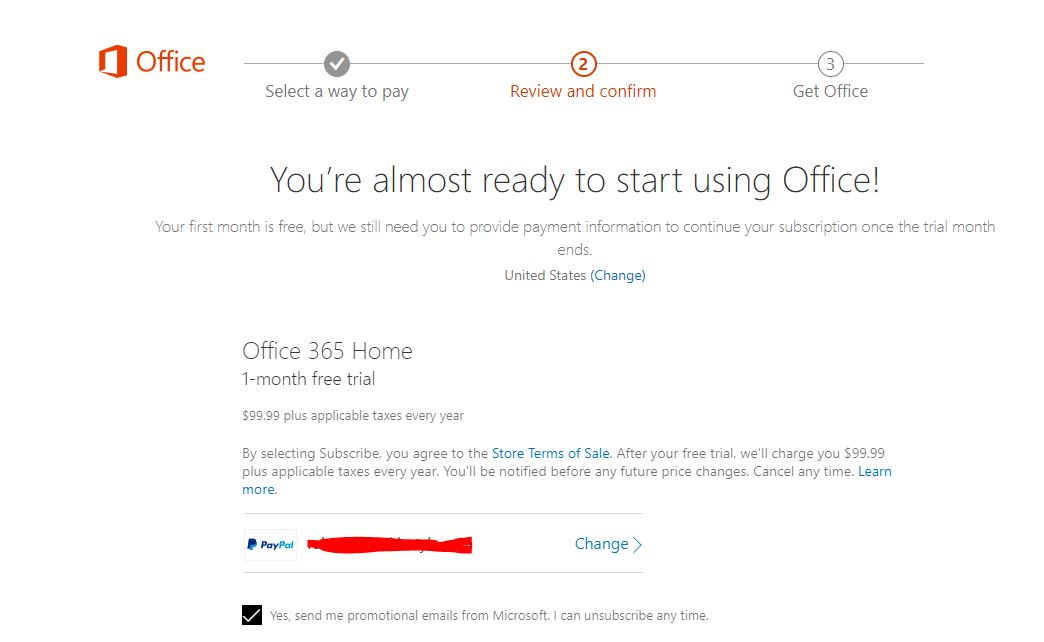The width and height of the screenshot is (1044, 642).
Task: Click the Office 365 Home product title
Action: pos(327,351)
